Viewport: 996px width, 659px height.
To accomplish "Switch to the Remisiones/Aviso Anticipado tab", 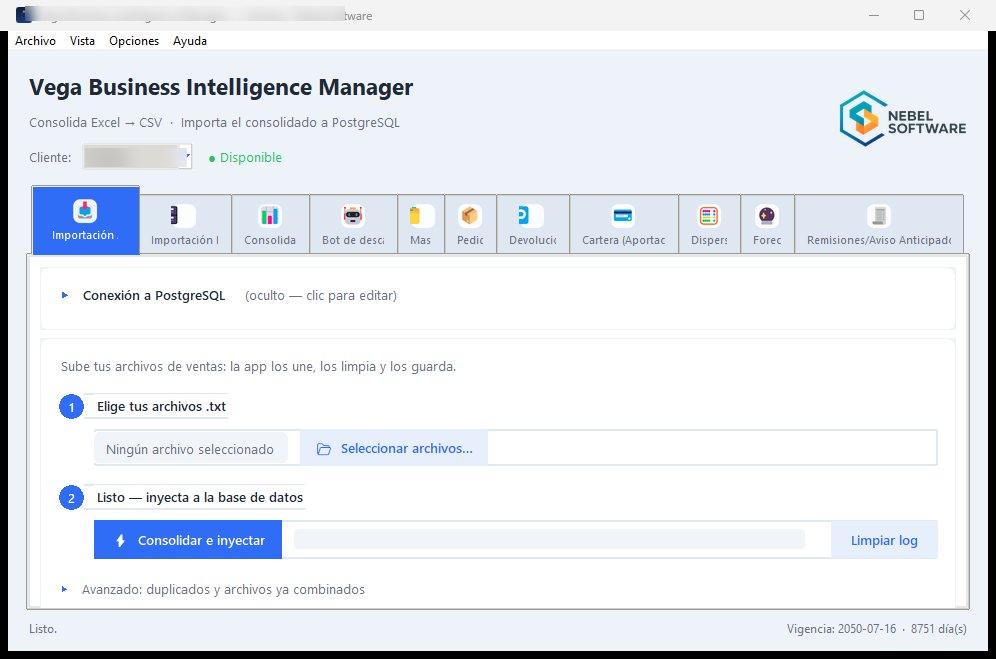I will tap(879, 224).
